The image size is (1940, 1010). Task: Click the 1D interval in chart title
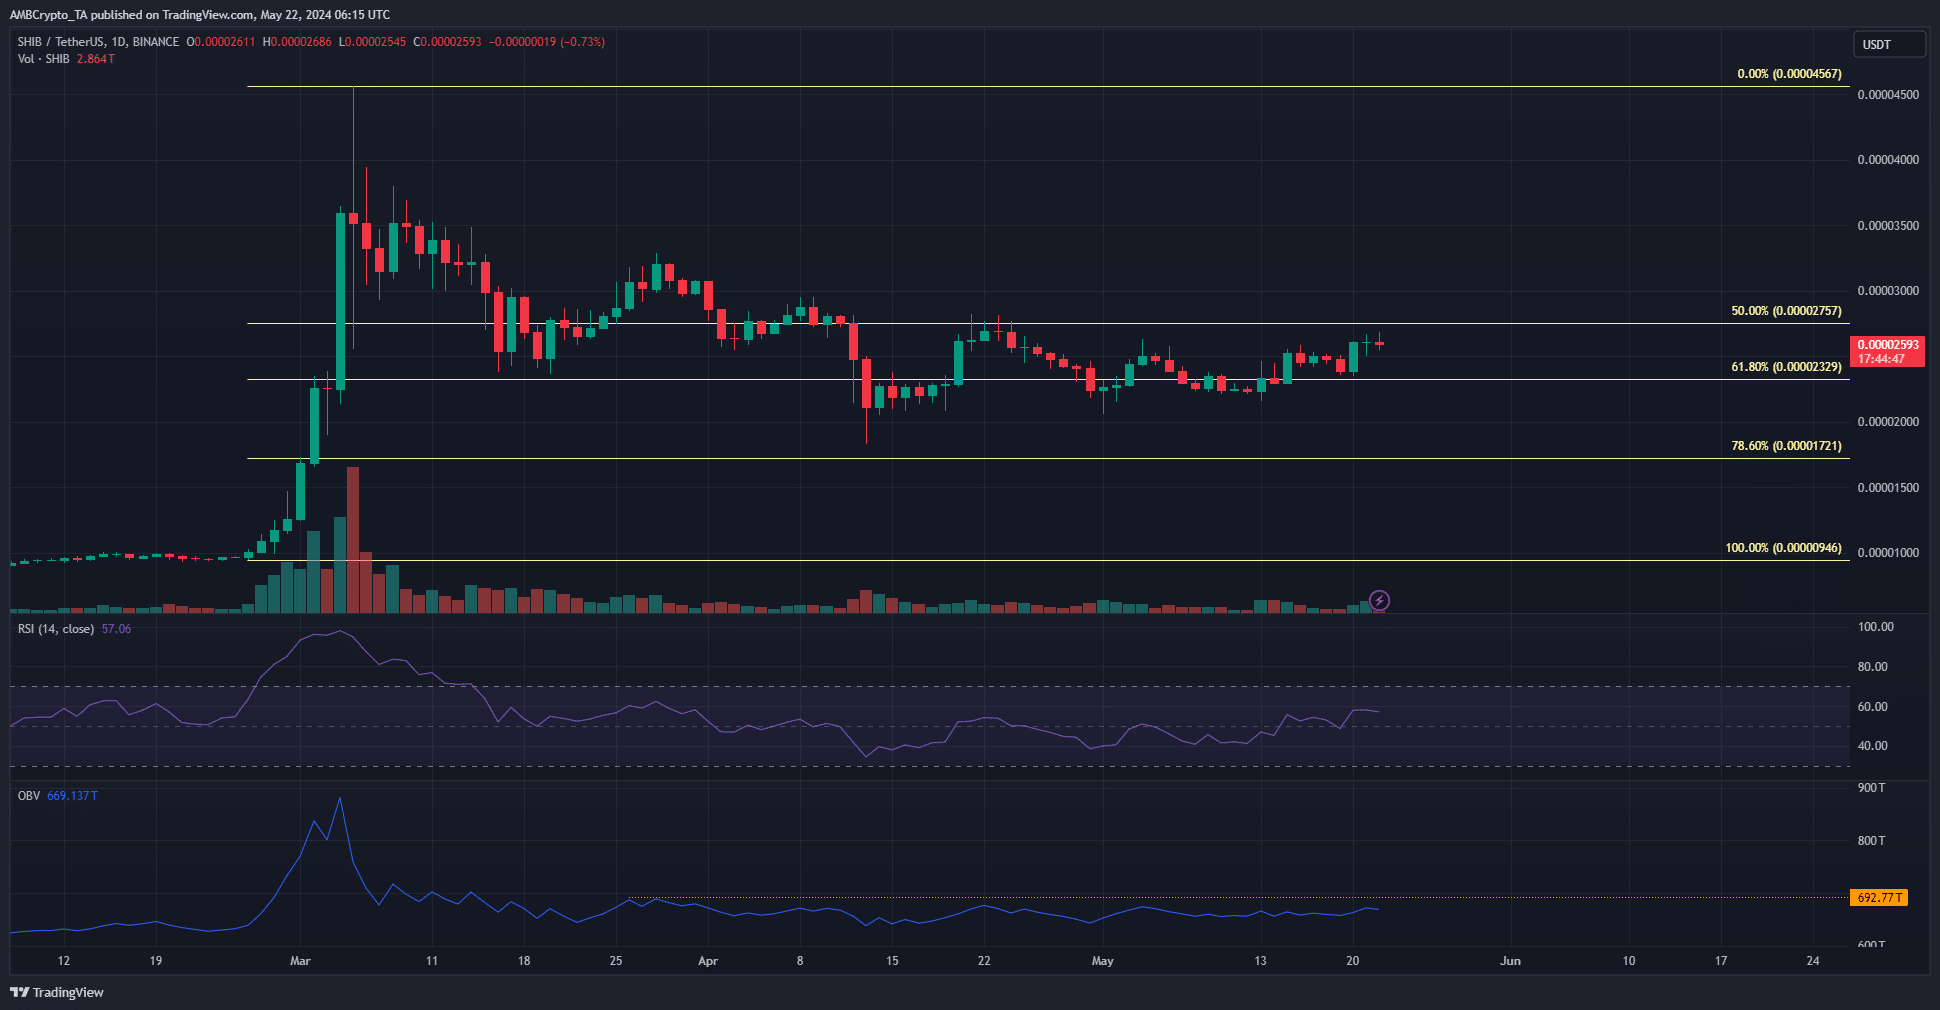pos(118,42)
